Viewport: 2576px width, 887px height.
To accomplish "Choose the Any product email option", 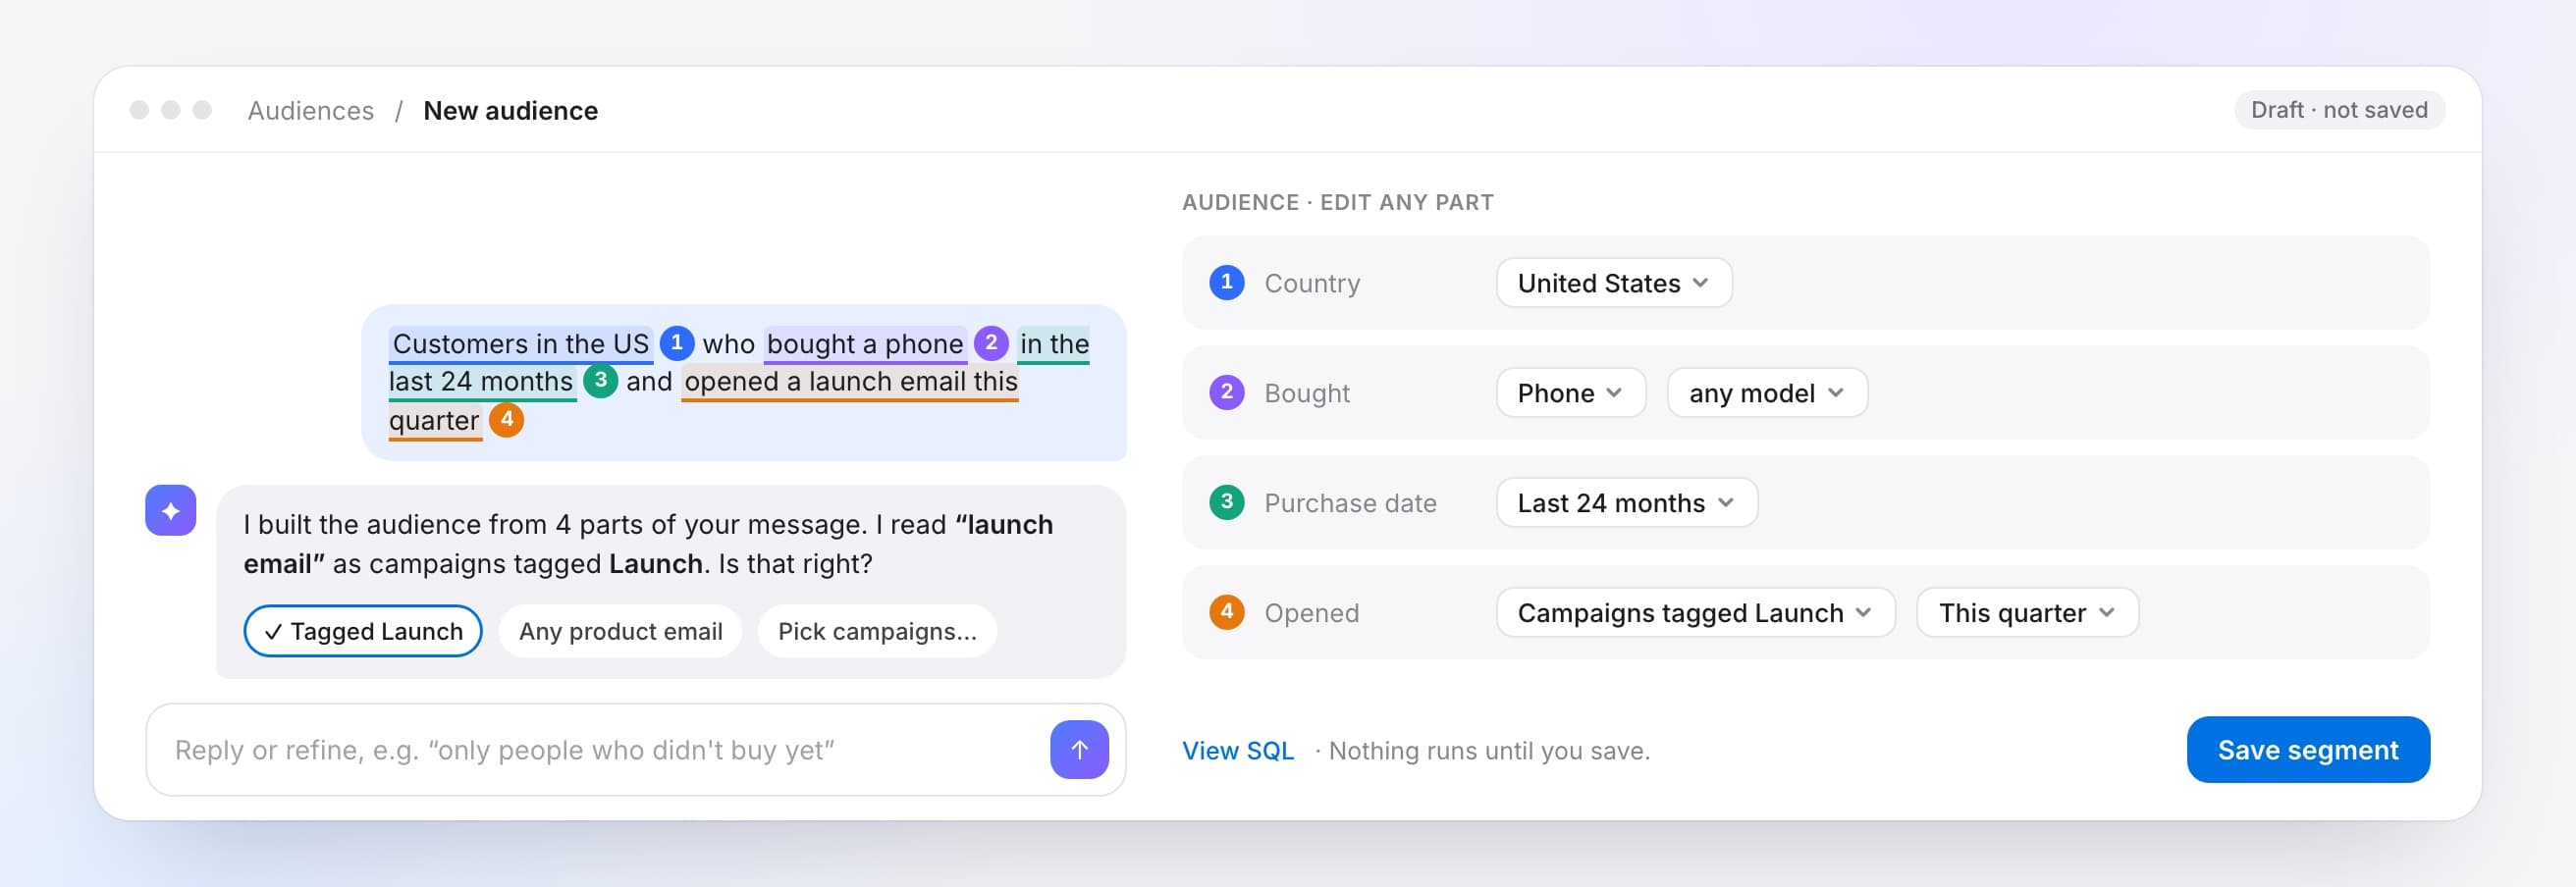I will [620, 631].
